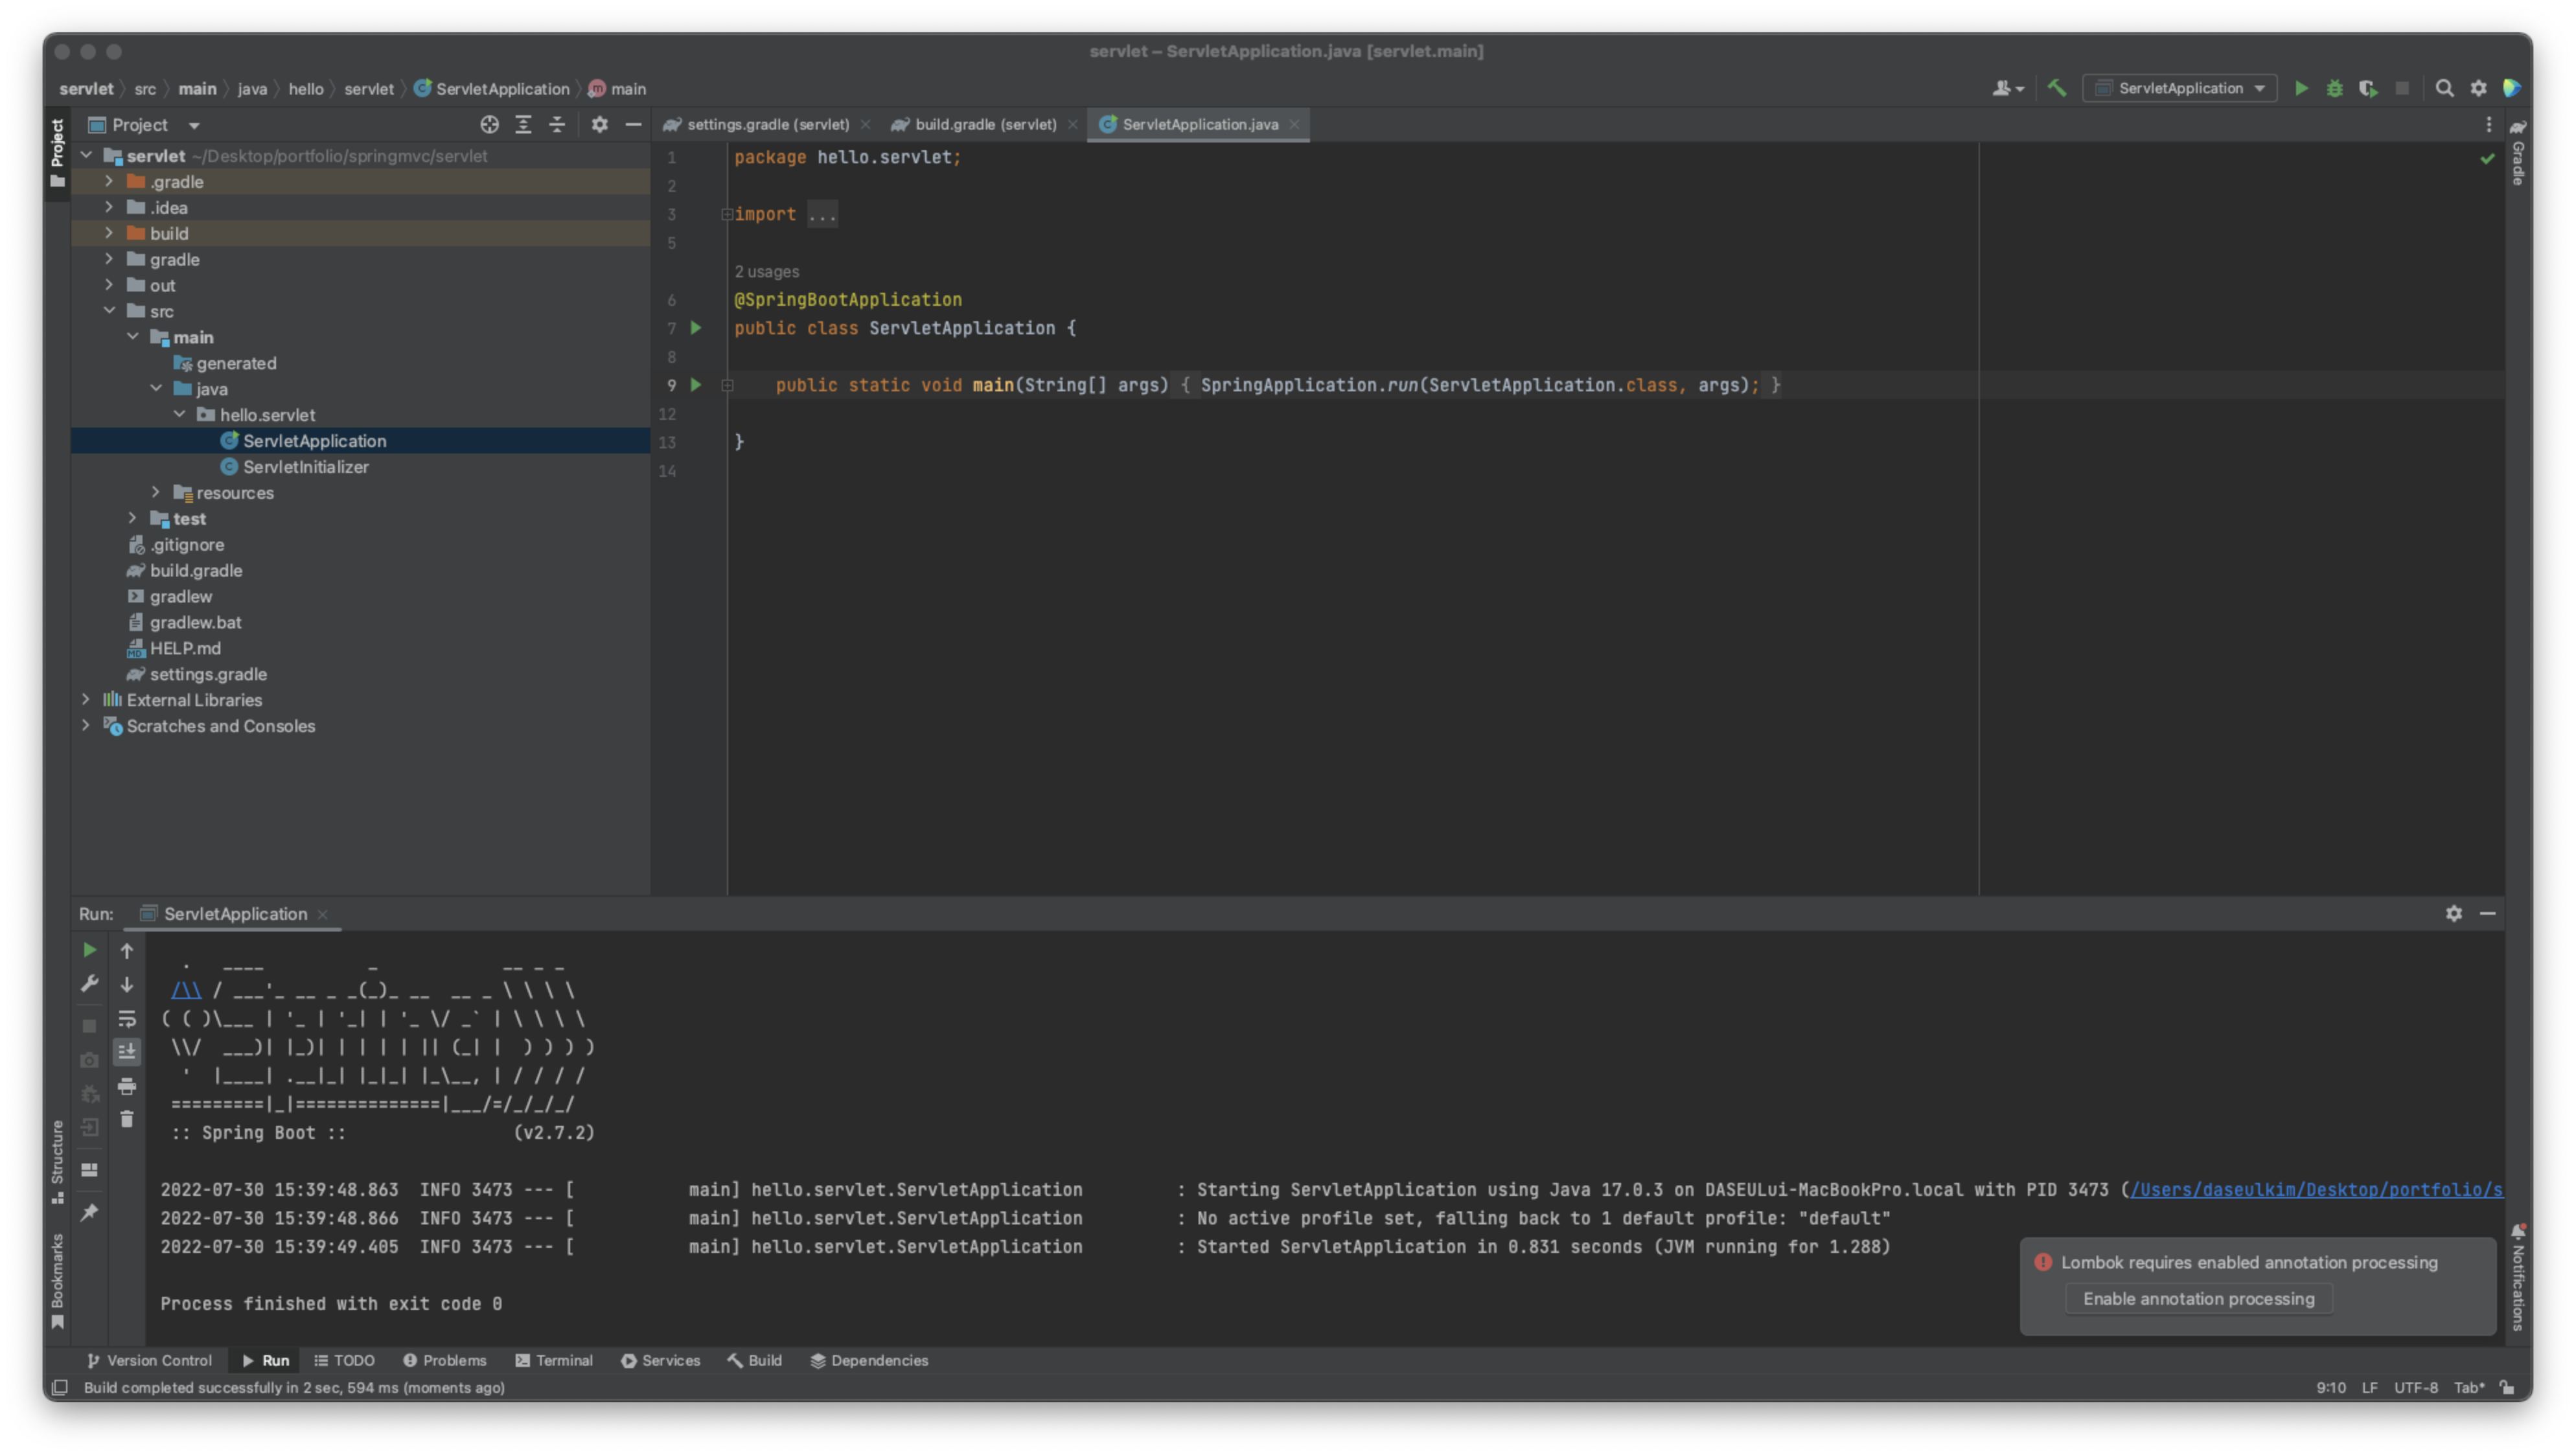Open Search Everywhere magnifier icon

[2444, 89]
